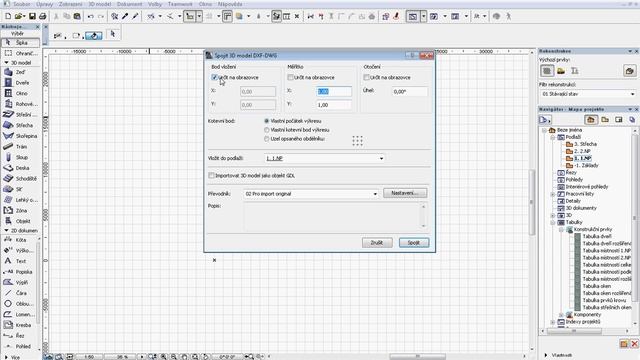The height and width of the screenshot is (360, 640).
Task: Select the Text tool in toolbox
Action: [x=20, y=261]
